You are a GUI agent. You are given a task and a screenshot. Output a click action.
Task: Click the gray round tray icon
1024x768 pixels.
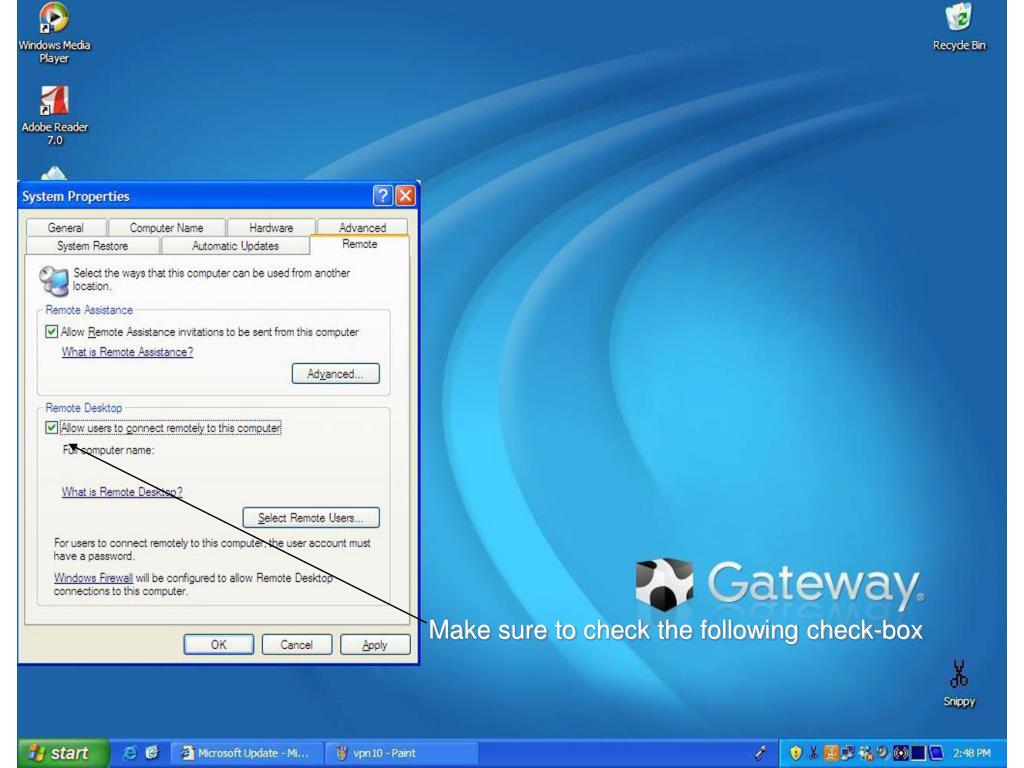(883, 752)
